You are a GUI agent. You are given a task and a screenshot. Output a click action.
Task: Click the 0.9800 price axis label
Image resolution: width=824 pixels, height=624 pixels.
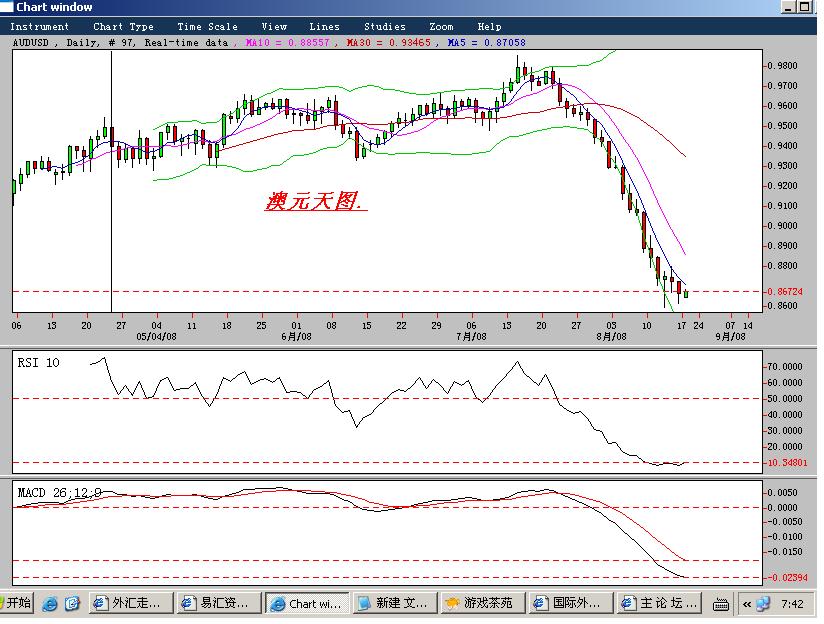tap(782, 66)
